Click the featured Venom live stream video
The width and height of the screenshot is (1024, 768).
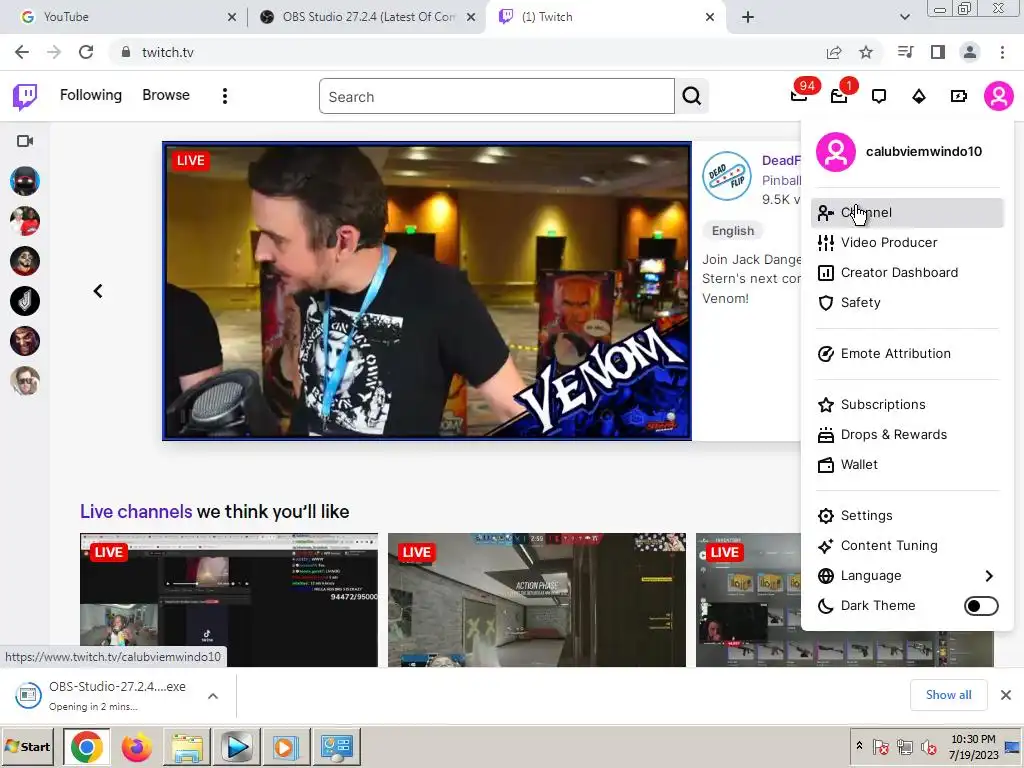[x=427, y=291]
